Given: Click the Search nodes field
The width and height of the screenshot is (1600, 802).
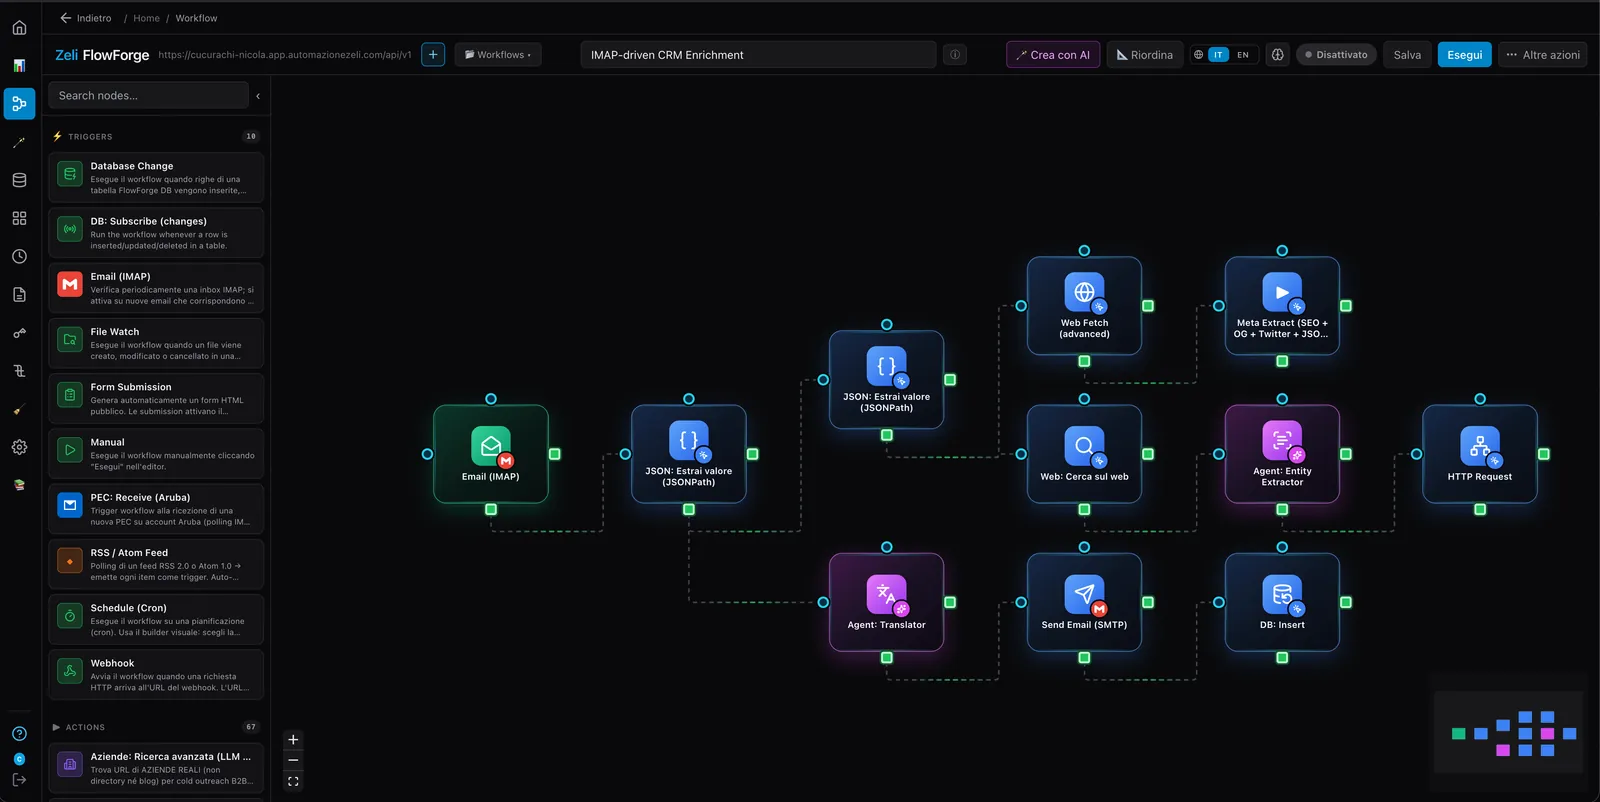Looking at the screenshot, I should [x=148, y=96].
